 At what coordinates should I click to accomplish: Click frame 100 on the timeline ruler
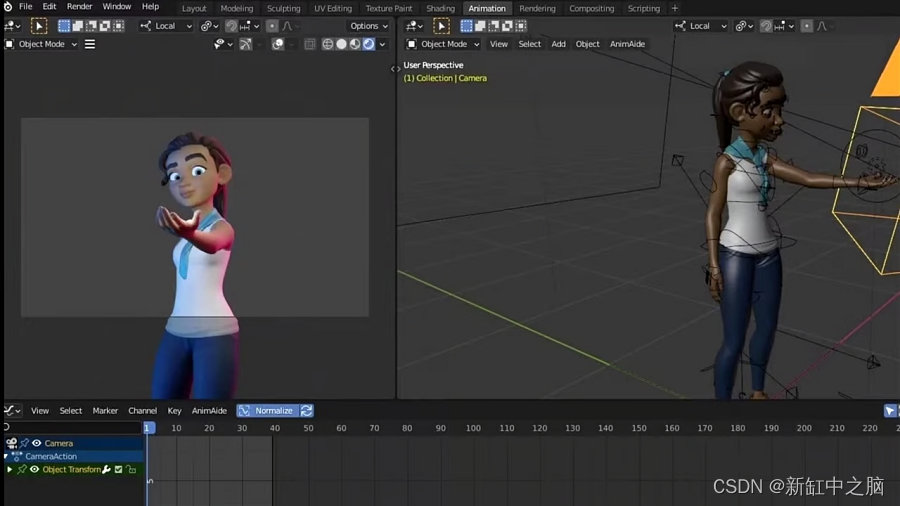473,428
